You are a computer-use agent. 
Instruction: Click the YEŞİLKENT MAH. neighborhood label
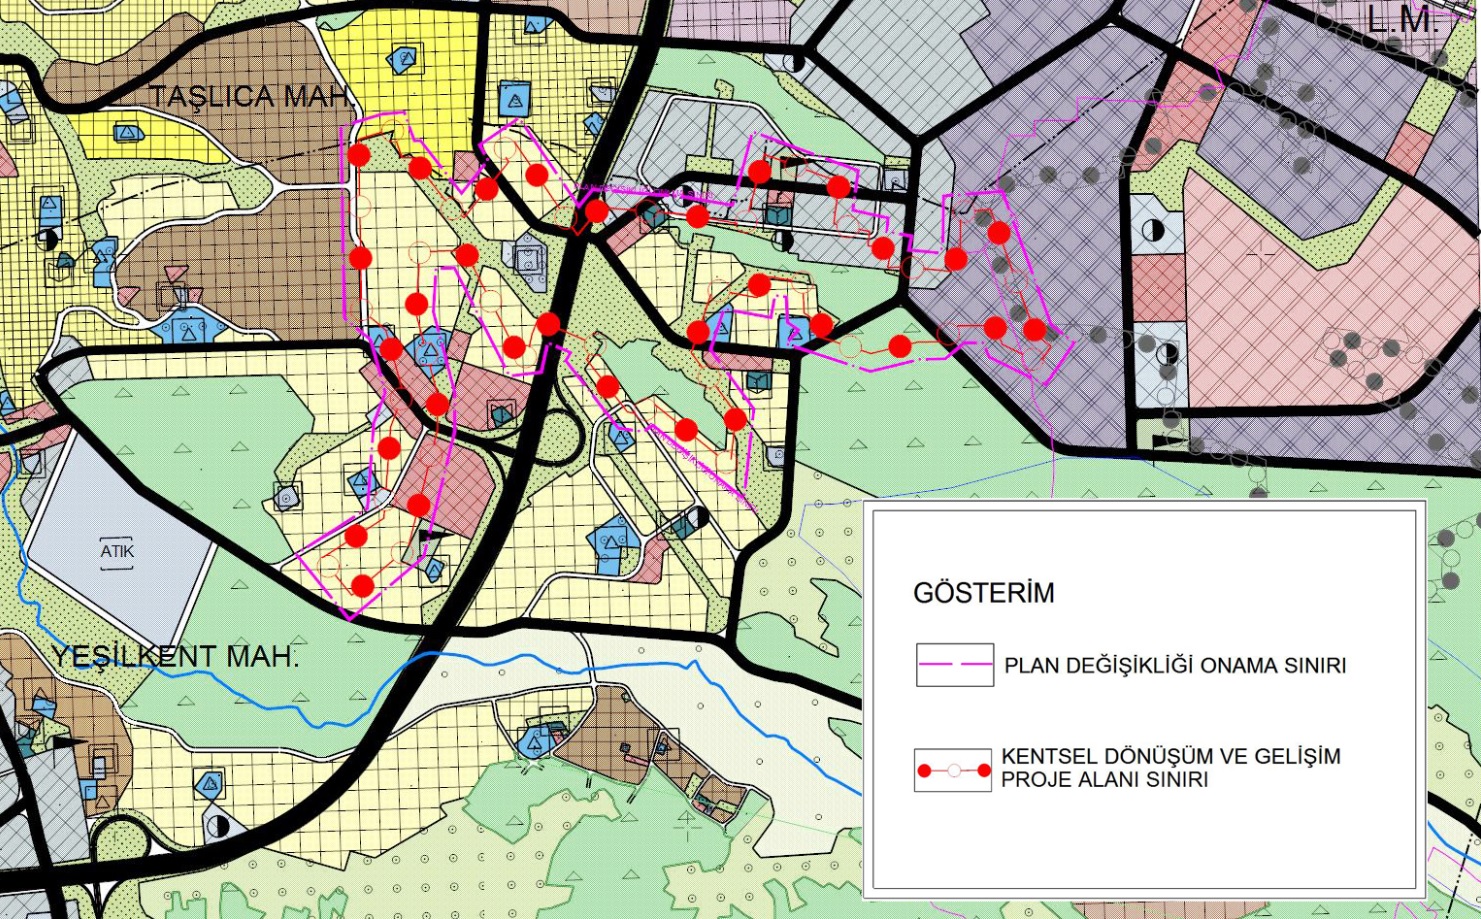point(175,657)
